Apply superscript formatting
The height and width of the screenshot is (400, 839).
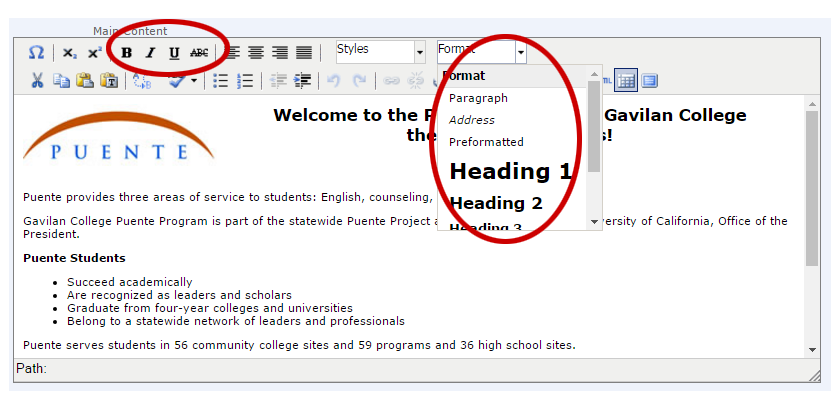(94, 53)
